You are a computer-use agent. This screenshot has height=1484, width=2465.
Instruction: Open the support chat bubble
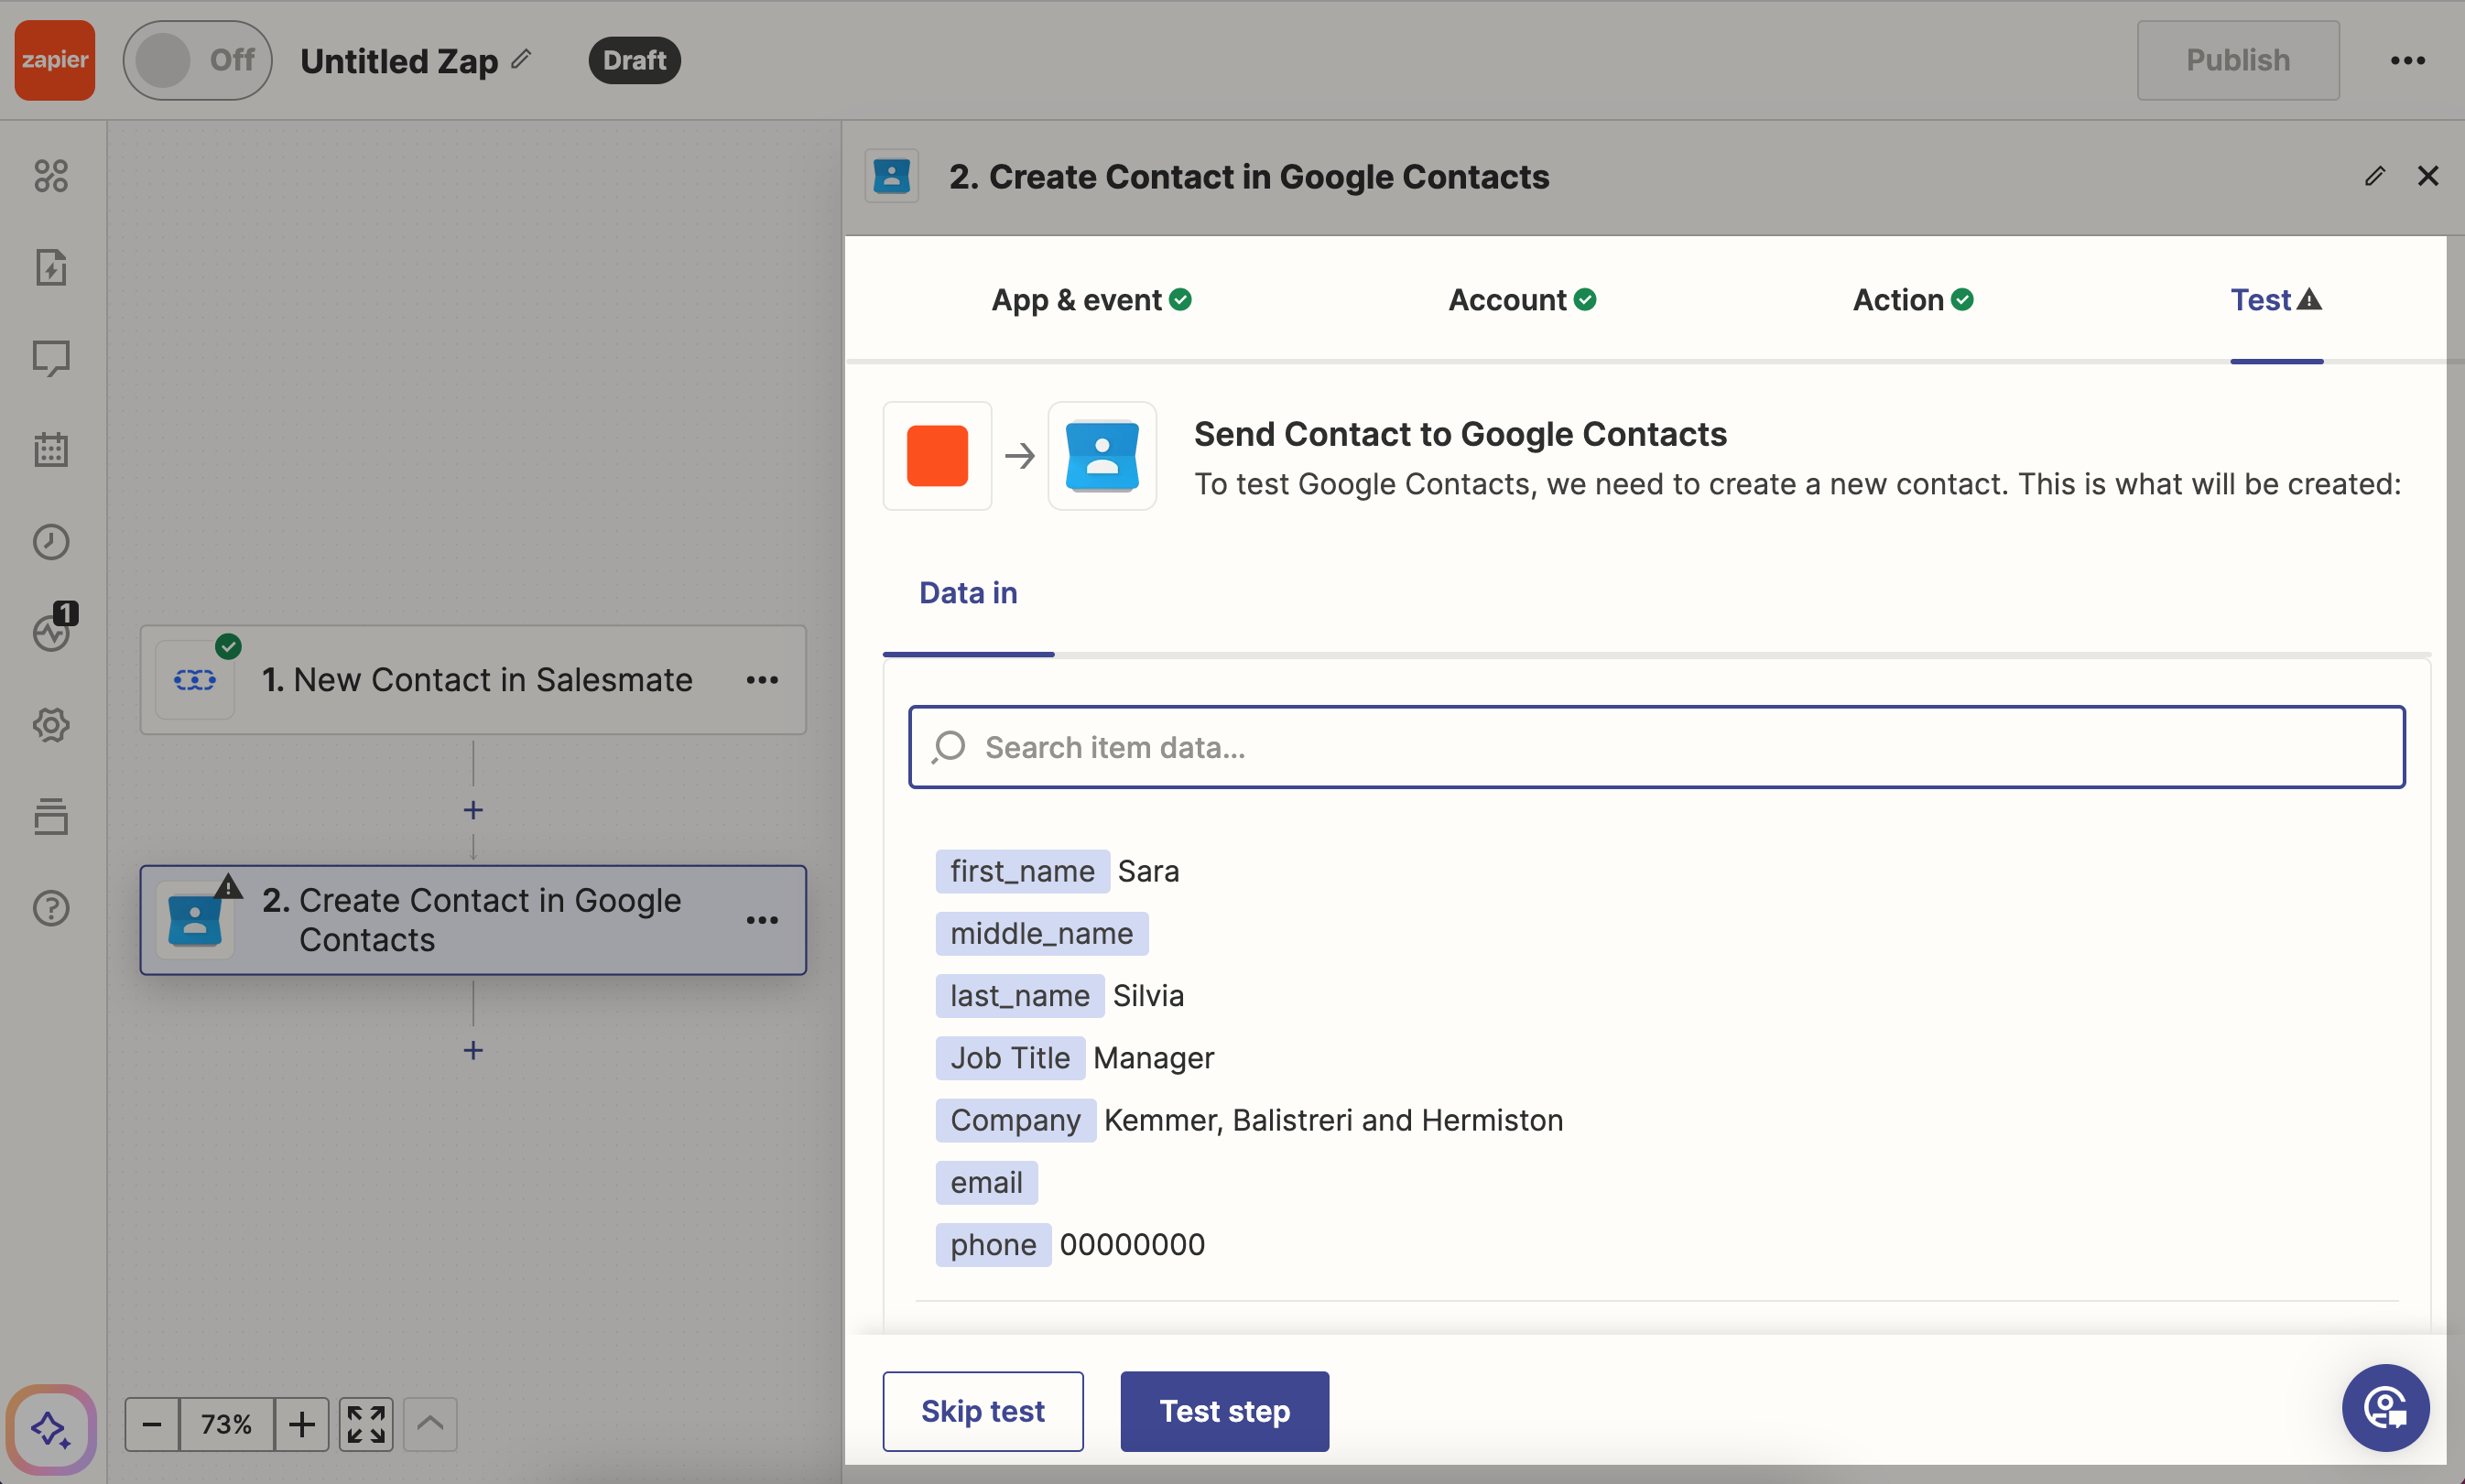2385,1408
